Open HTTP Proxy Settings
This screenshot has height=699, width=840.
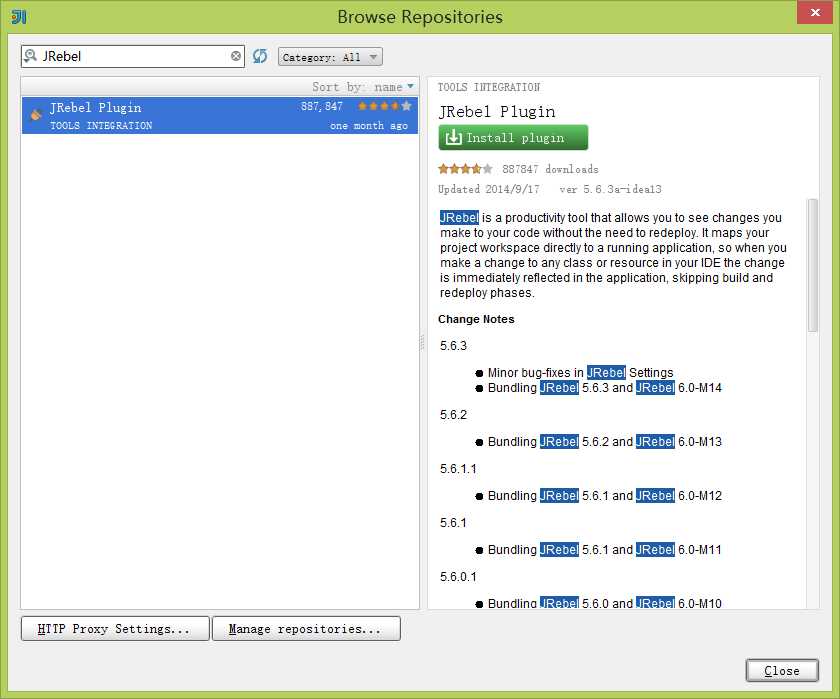pyautogui.click(x=115, y=628)
